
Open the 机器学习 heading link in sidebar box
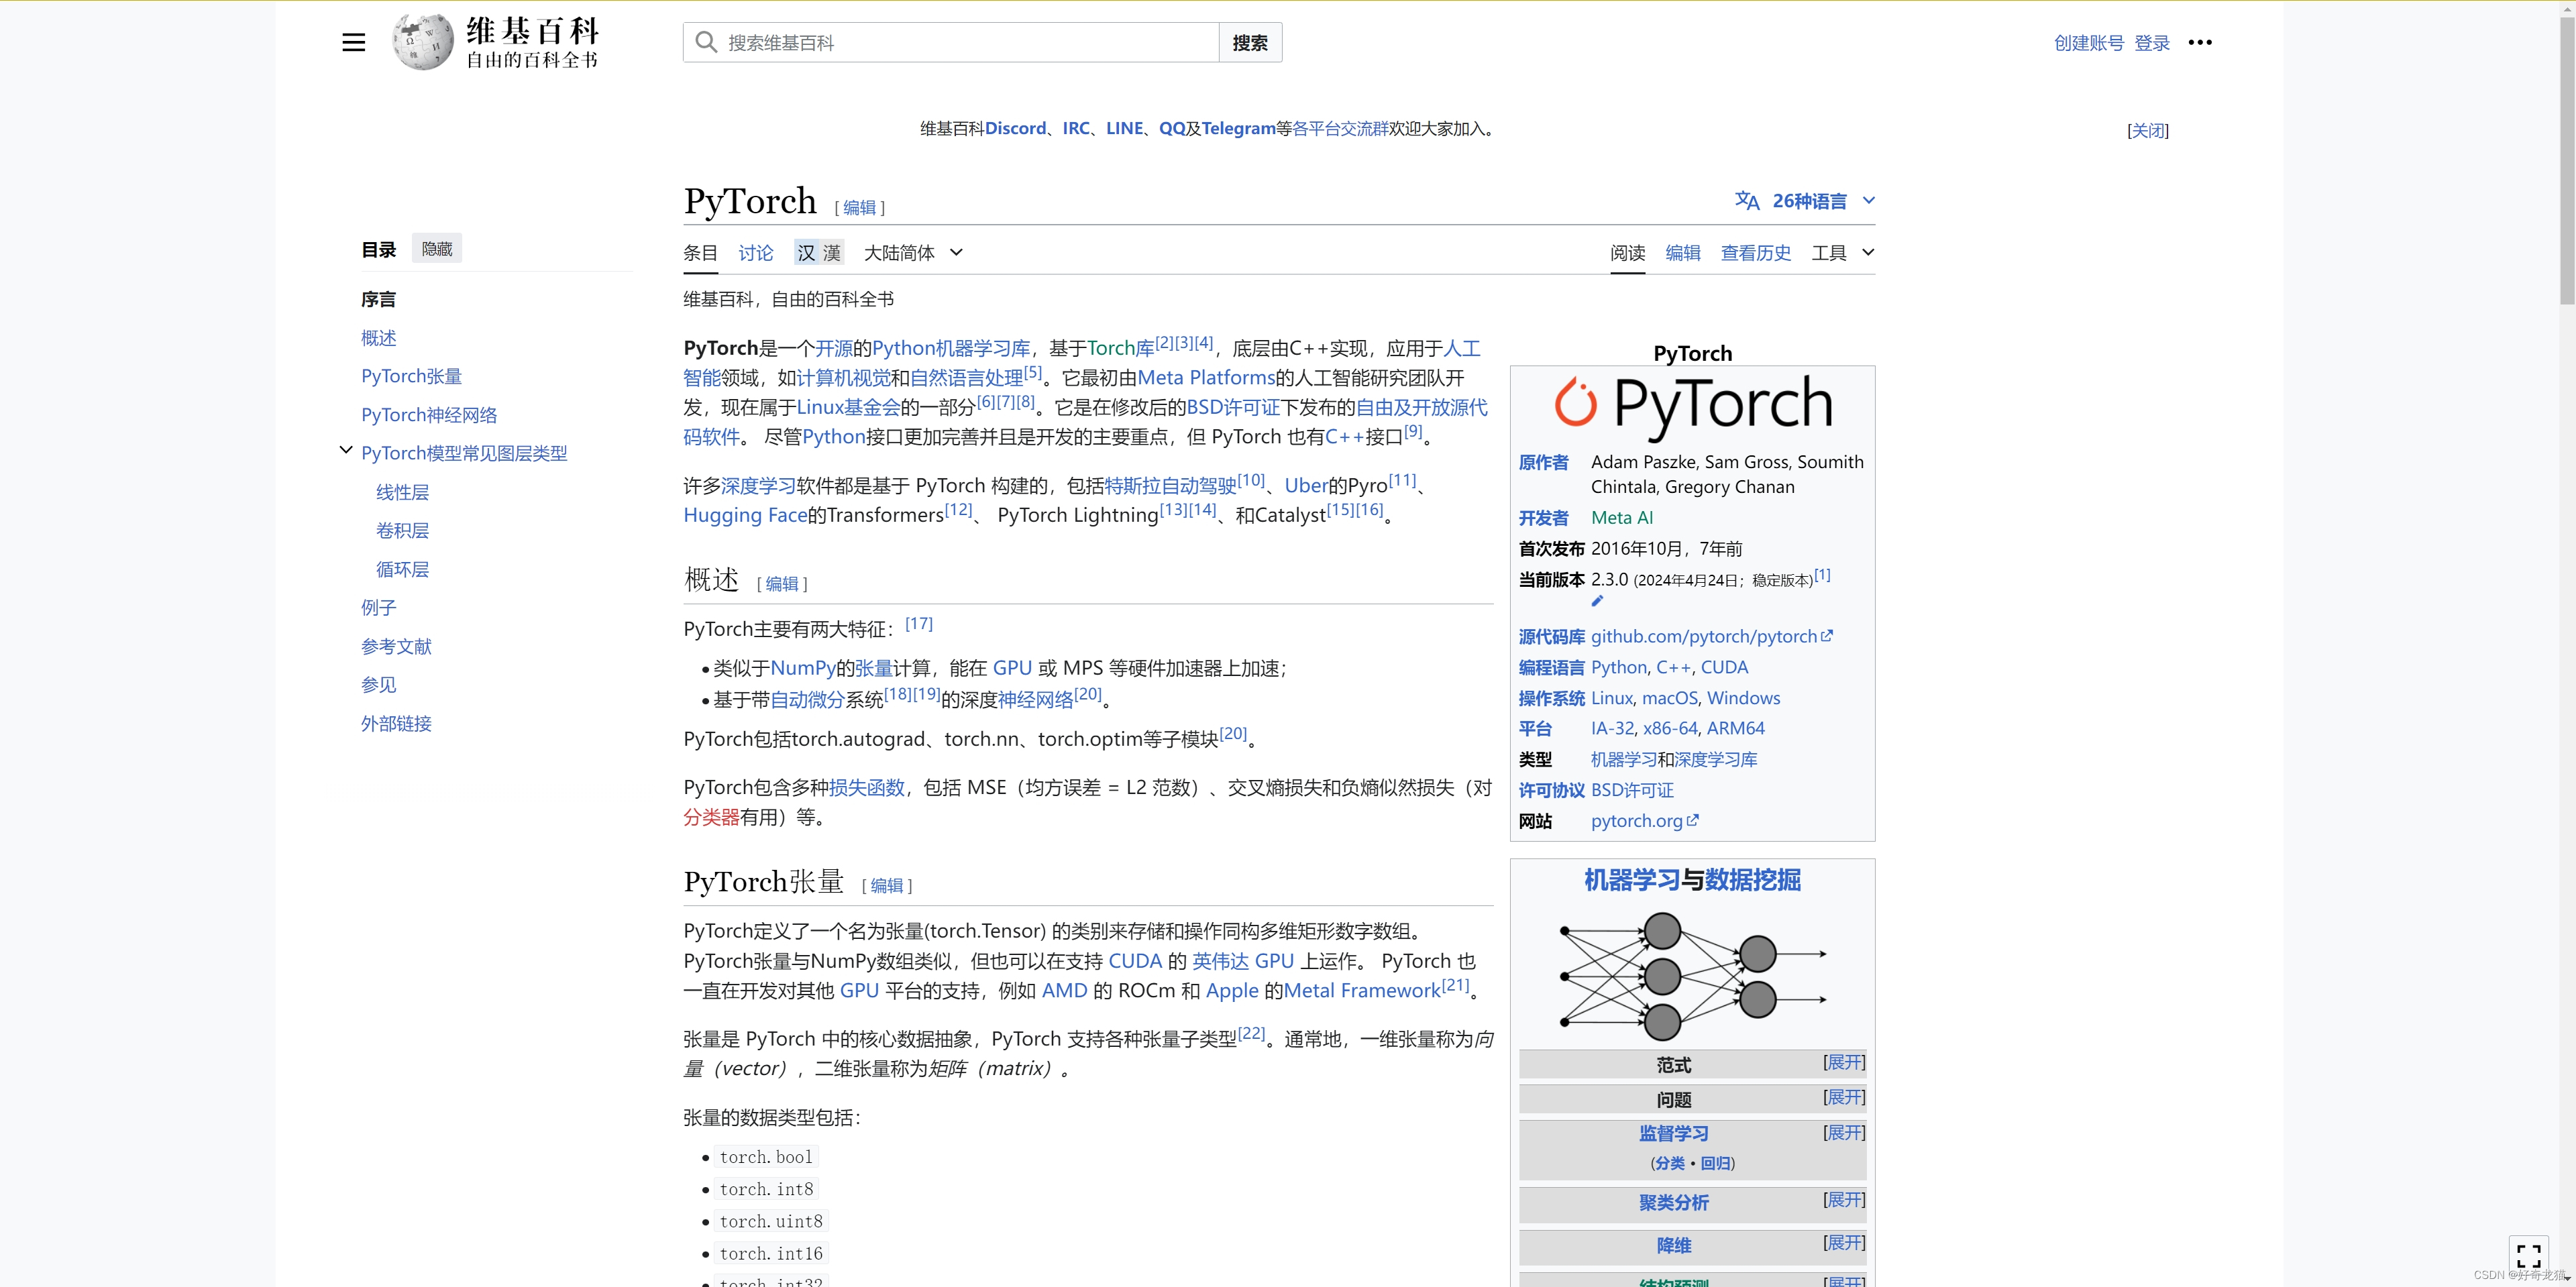coord(1631,880)
